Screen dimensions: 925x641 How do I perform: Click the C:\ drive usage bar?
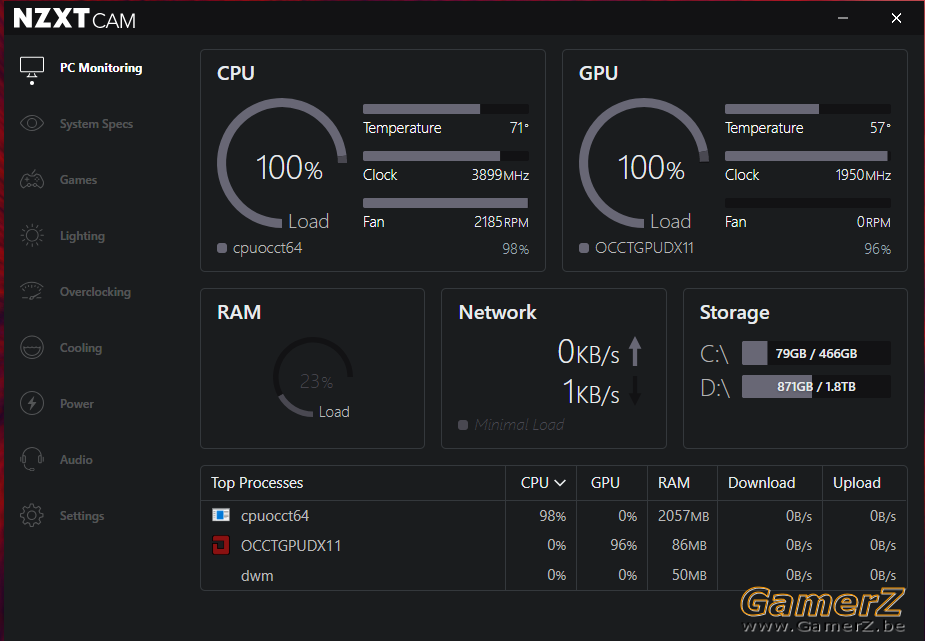point(816,353)
